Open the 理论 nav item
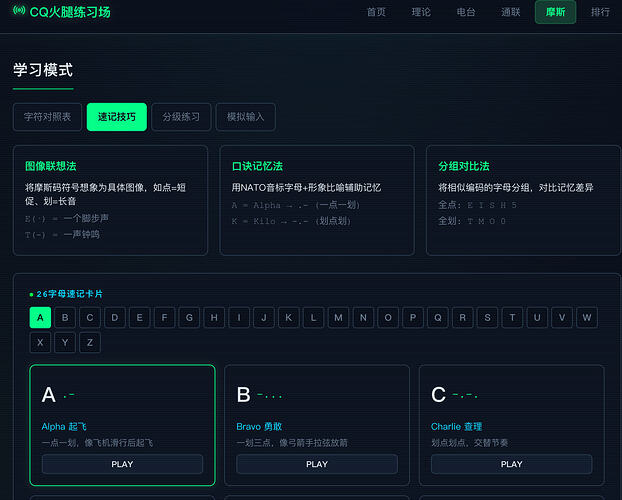 421,12
